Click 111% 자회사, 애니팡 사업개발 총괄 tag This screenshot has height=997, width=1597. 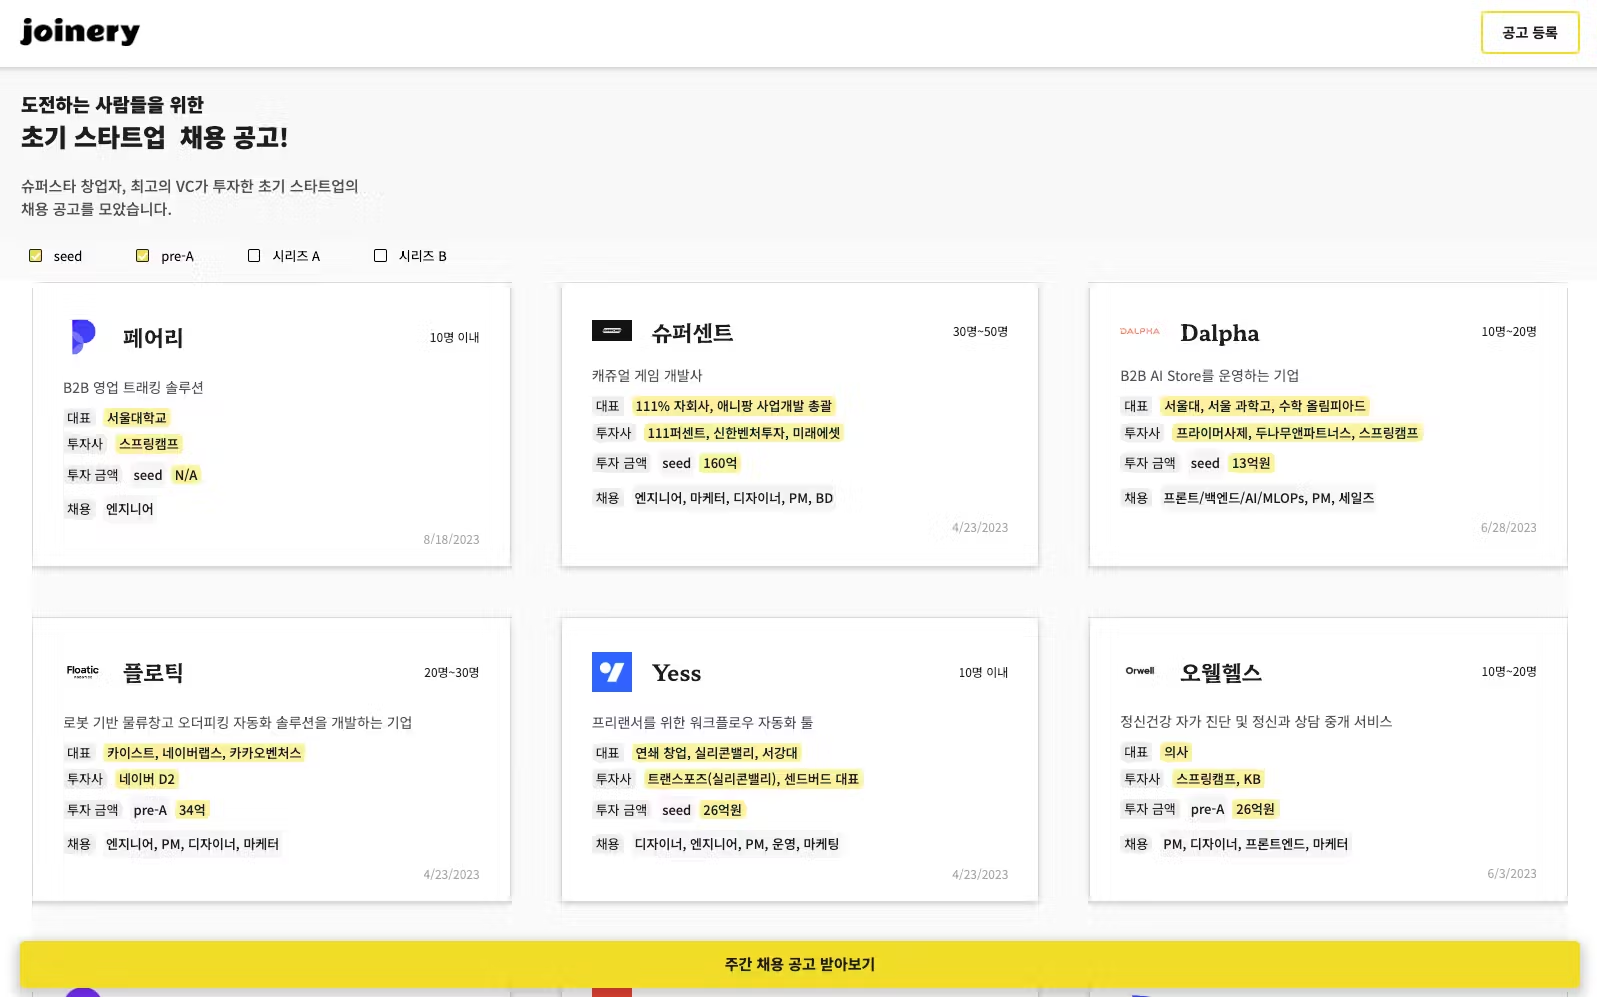[x=734, y=406]
